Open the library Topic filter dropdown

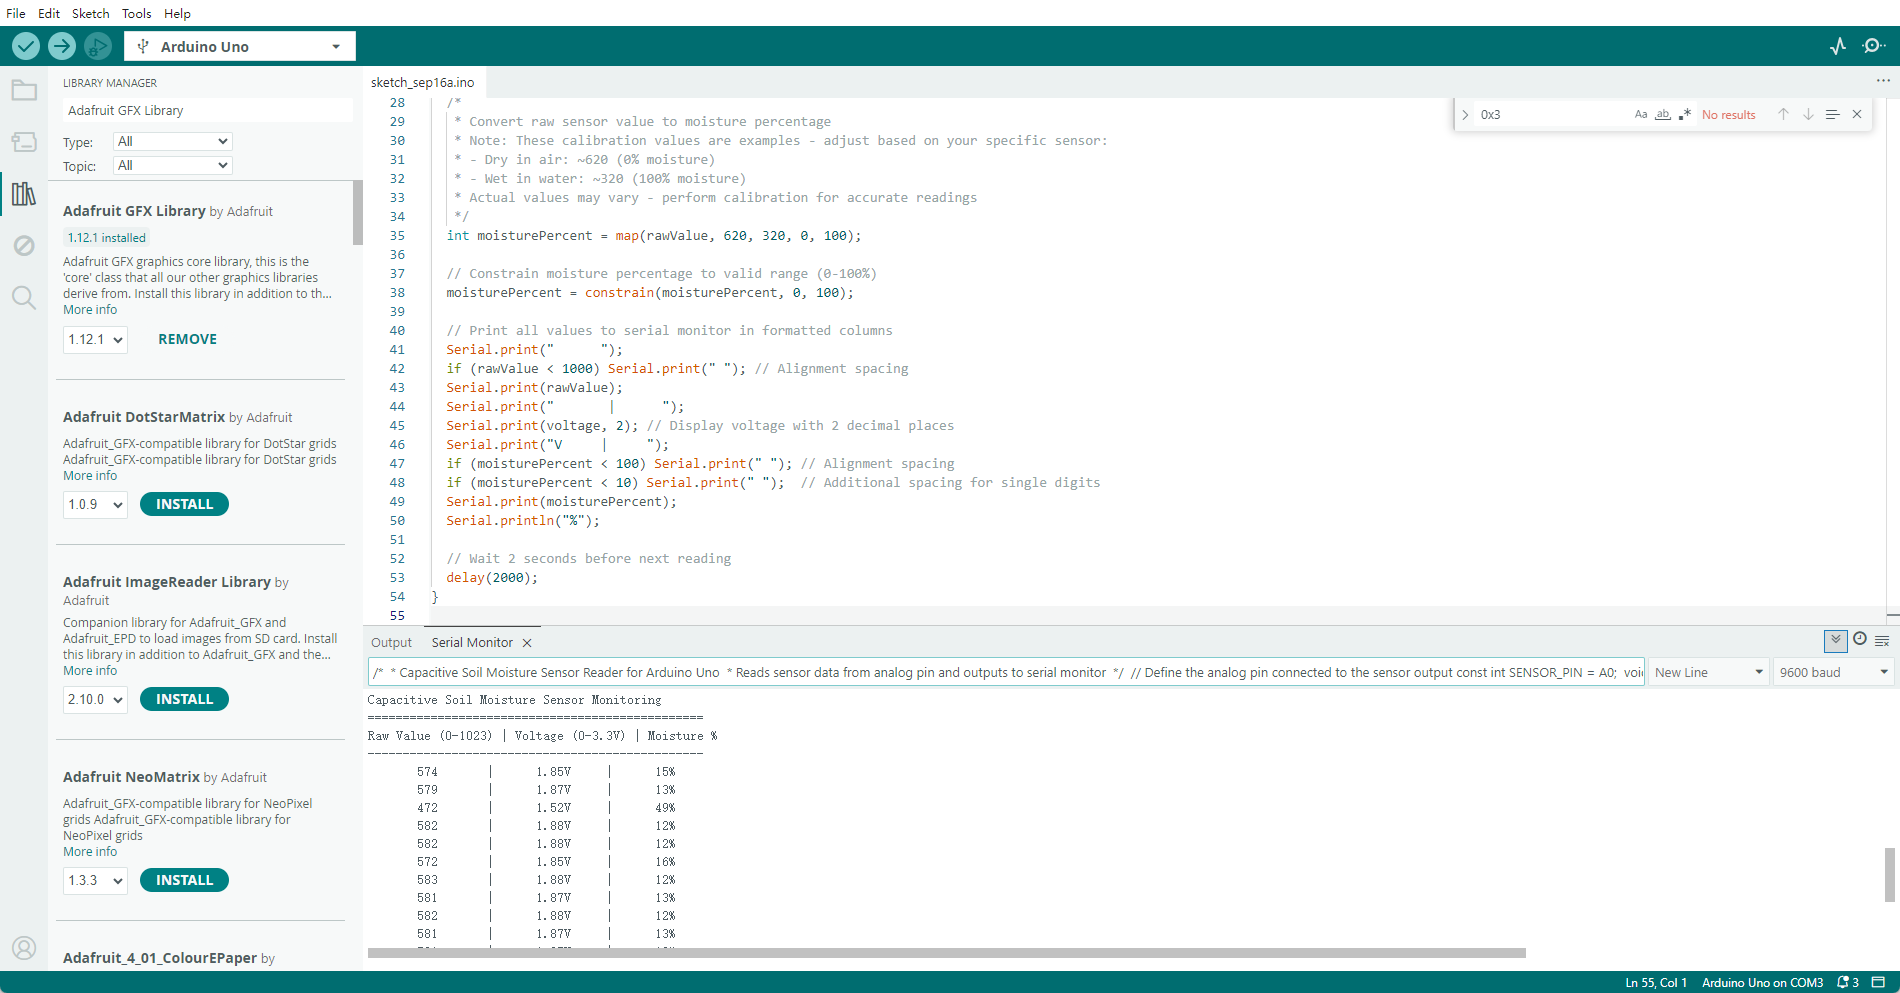[173, 165]
